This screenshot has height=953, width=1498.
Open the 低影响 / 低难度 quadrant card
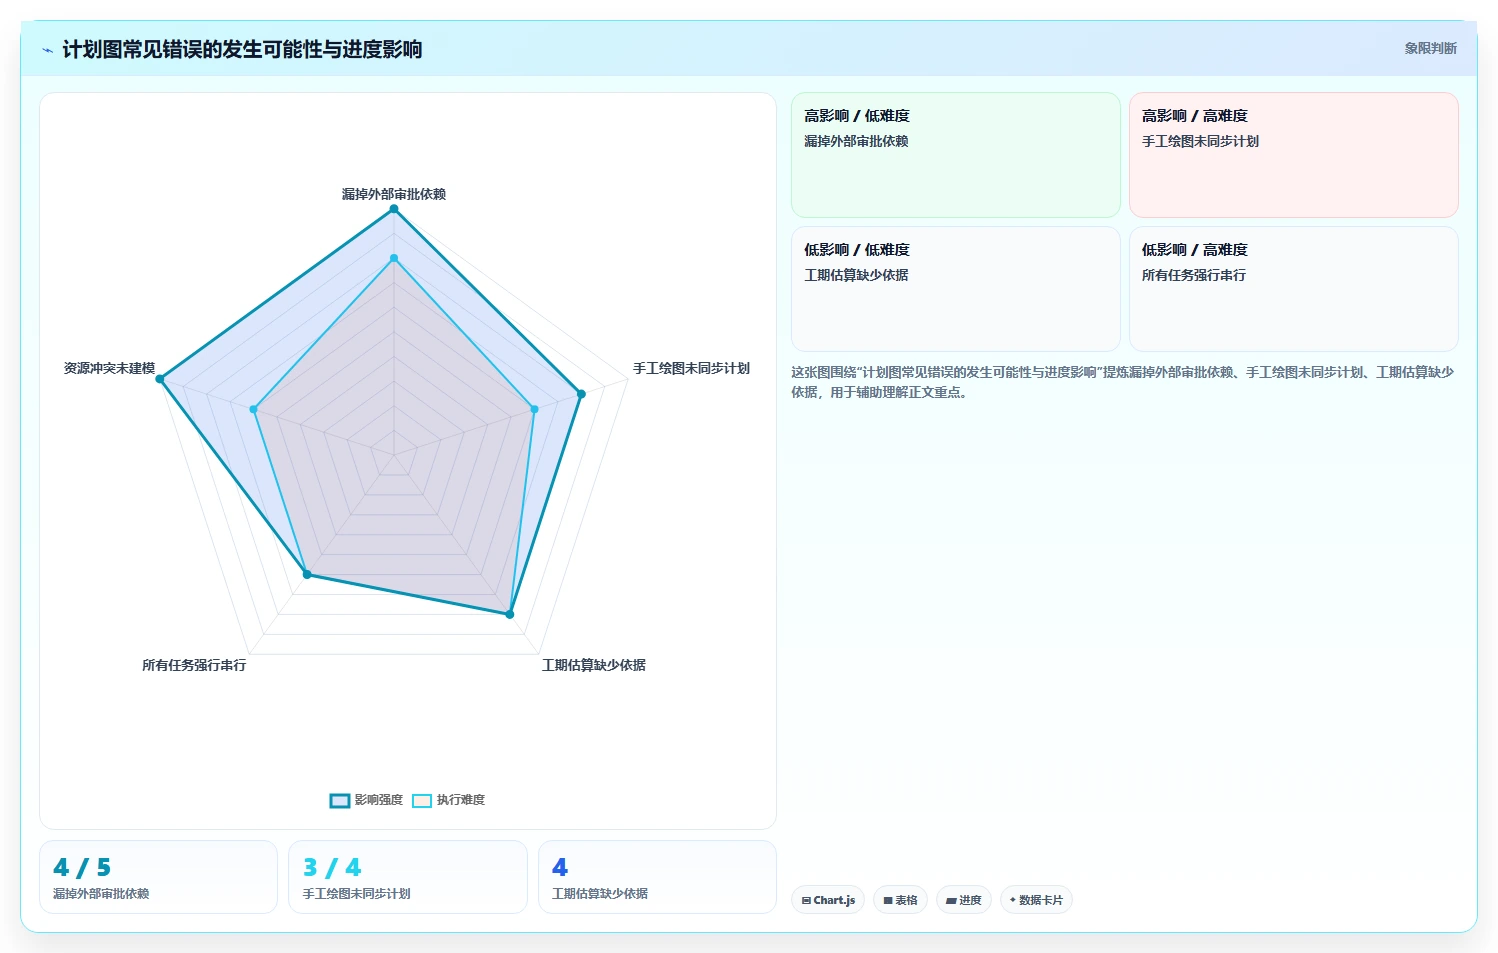956,289
